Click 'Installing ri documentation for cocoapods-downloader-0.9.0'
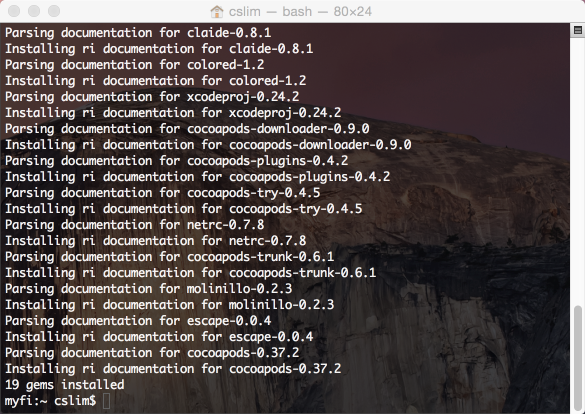This screenshot has width=585, height=414. click(x=208, y=145)
